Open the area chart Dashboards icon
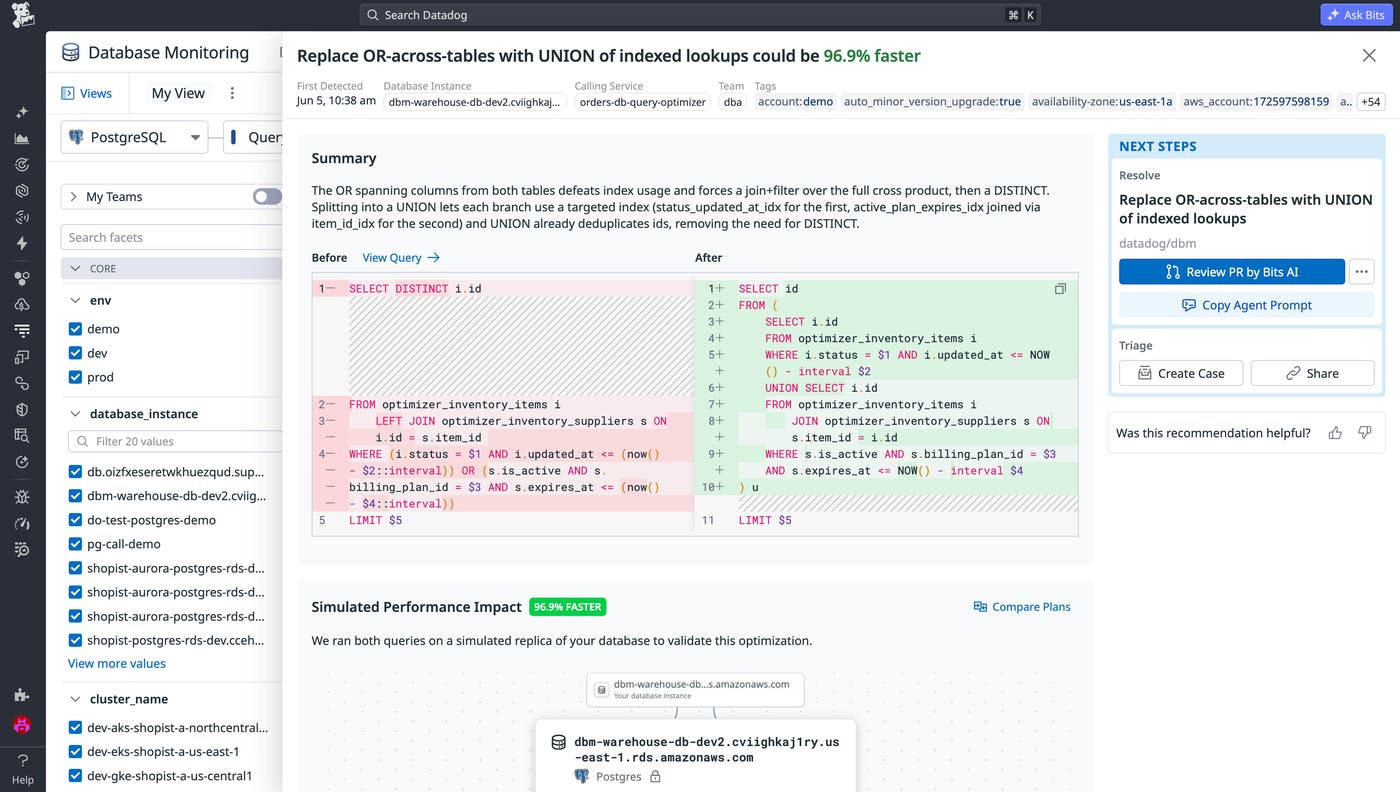 click(22, 138)
